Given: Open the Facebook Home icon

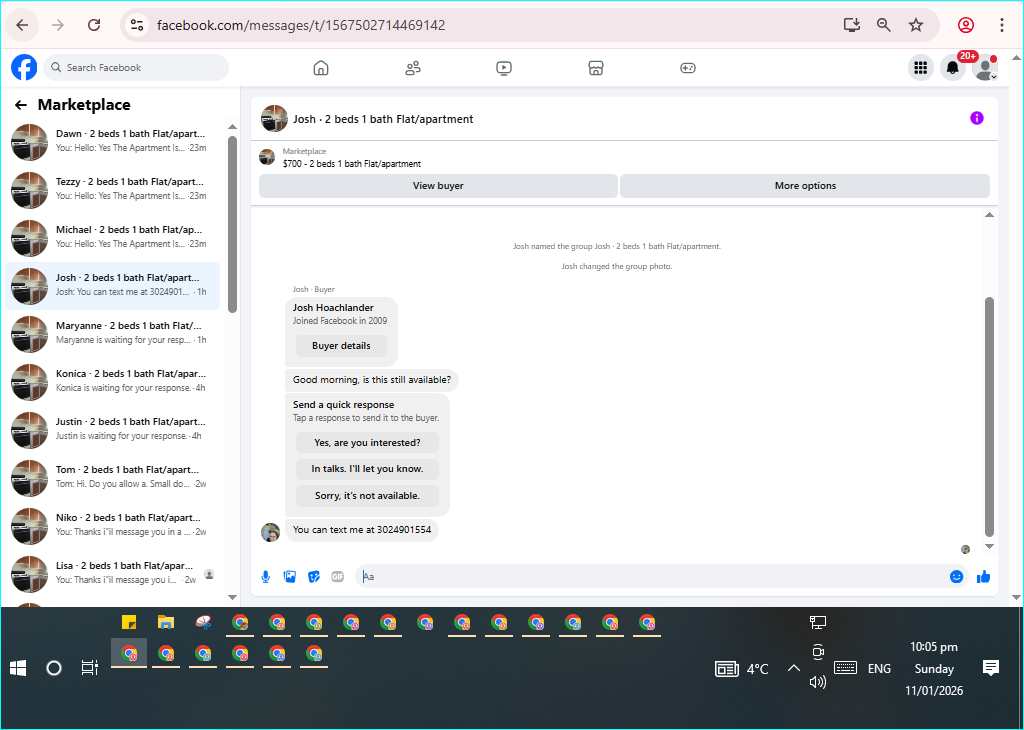Looking at the screenshot, I should coord(321,67).
